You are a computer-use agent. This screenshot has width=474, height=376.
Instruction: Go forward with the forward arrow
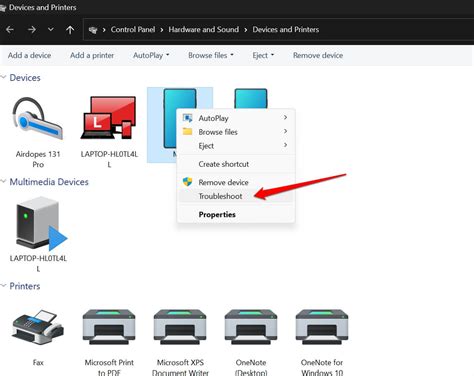32,30
